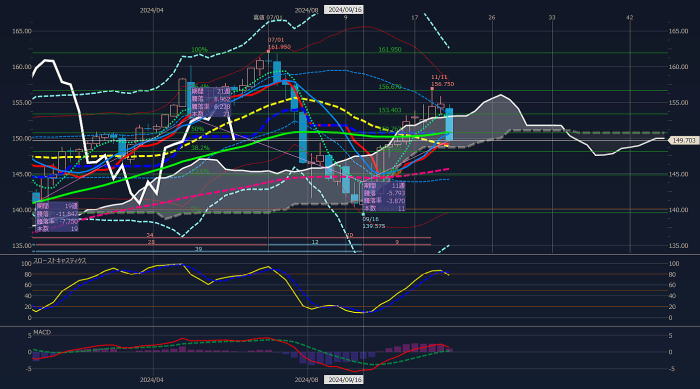Screen dimensions: 700x389
Task: Click 160.00 on the left price axis
Action: (22, 67)
